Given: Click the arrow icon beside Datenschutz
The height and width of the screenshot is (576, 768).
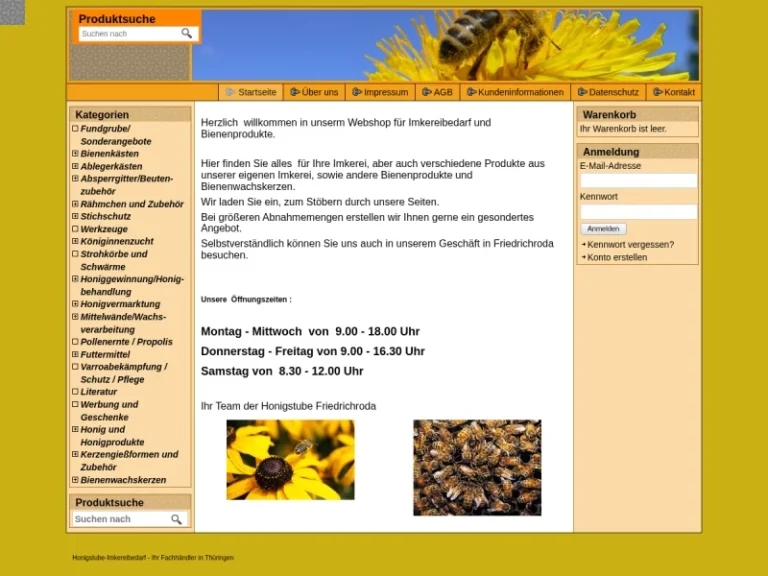Looking at the screenshot, I should click(582, 92).
